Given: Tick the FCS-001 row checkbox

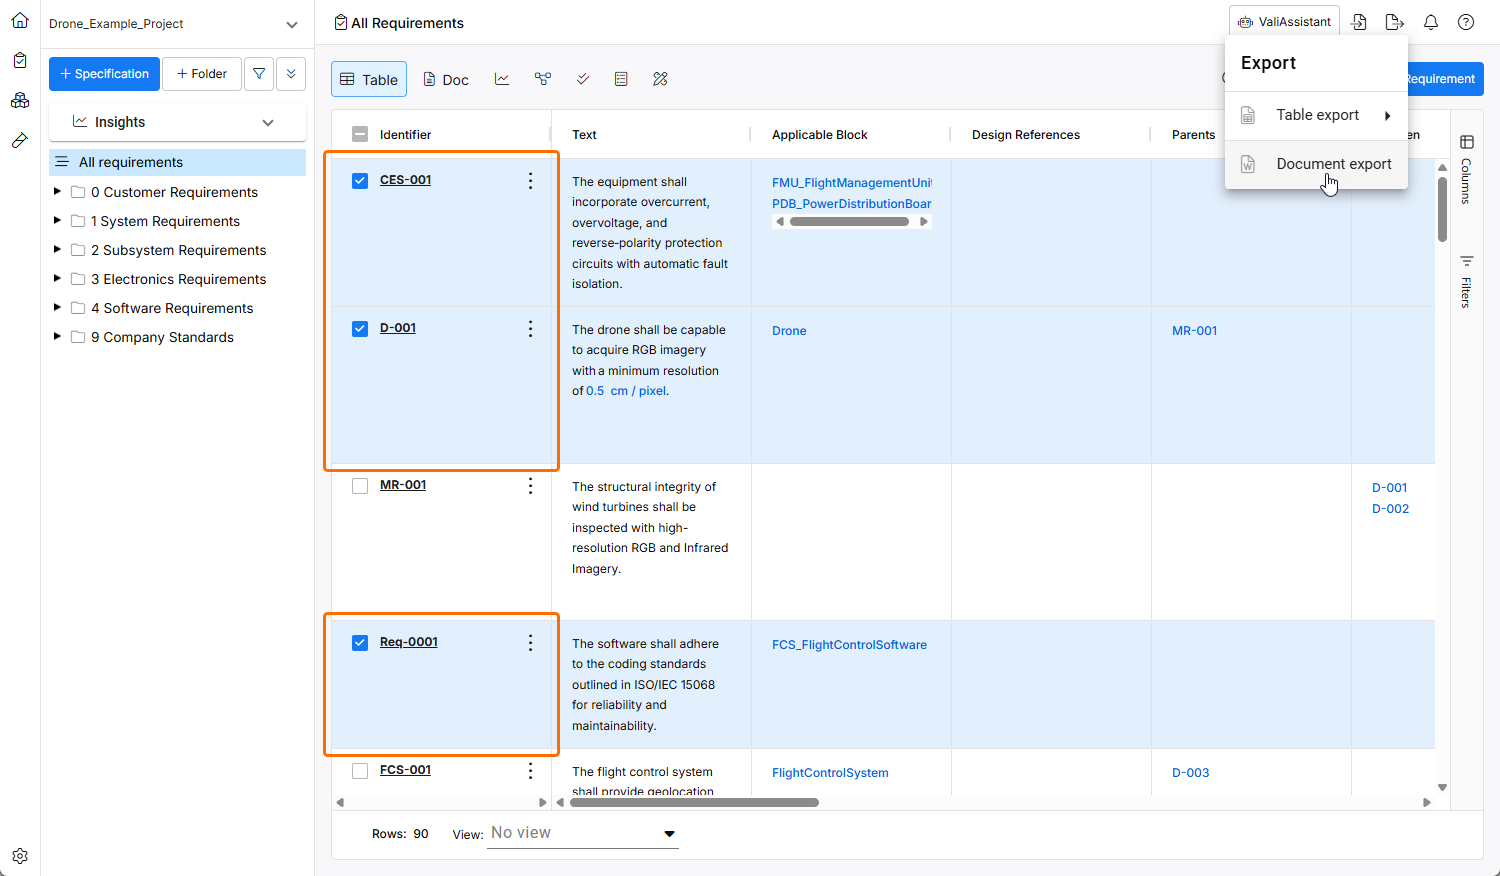Looking at the screenshot, I should click(360, 771).
